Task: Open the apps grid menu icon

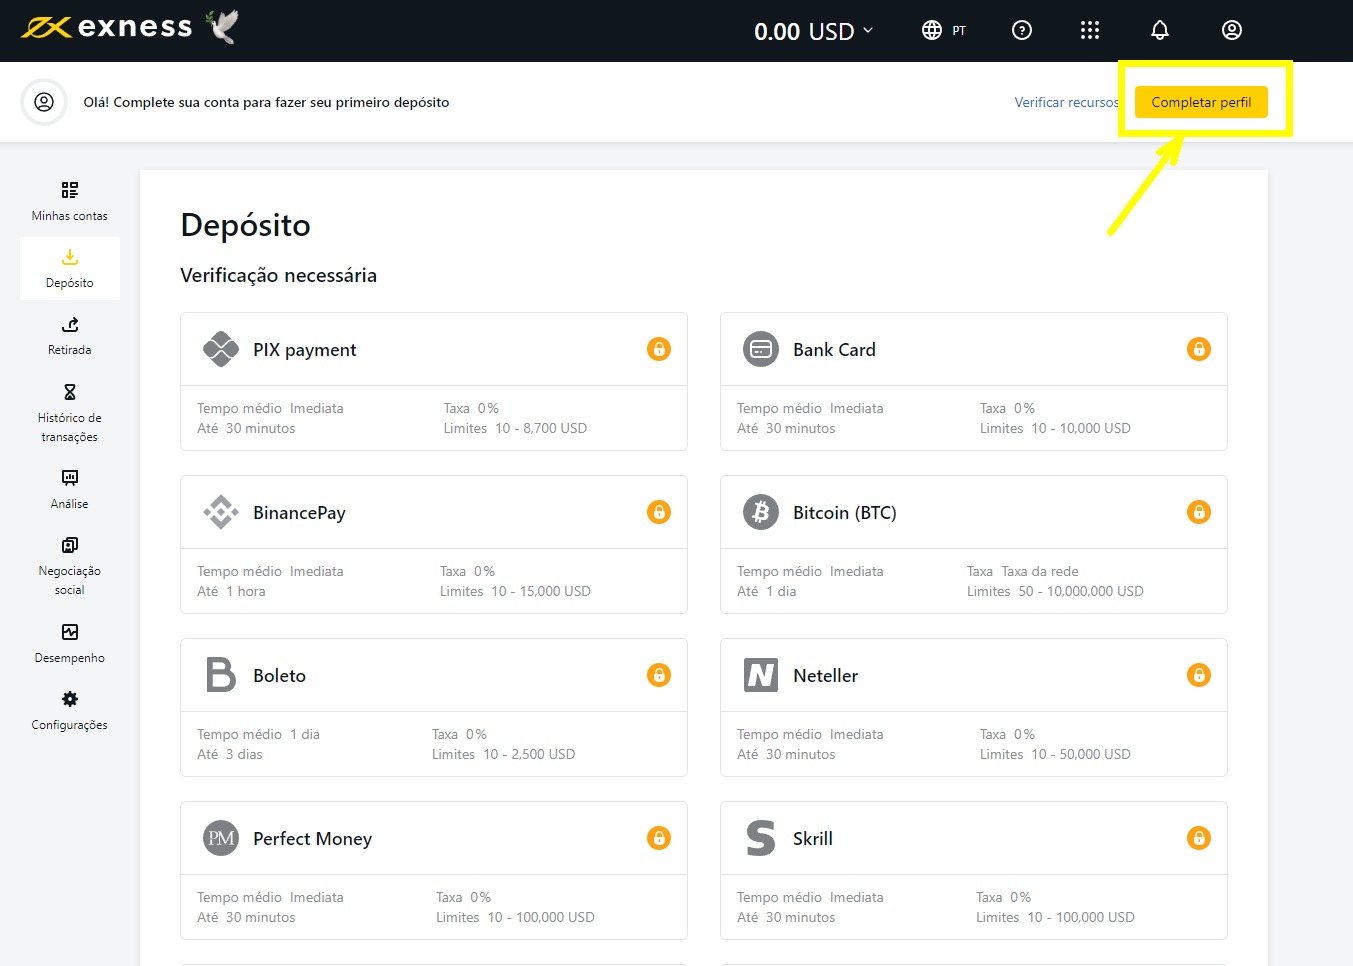Action: coord(1090,30)
